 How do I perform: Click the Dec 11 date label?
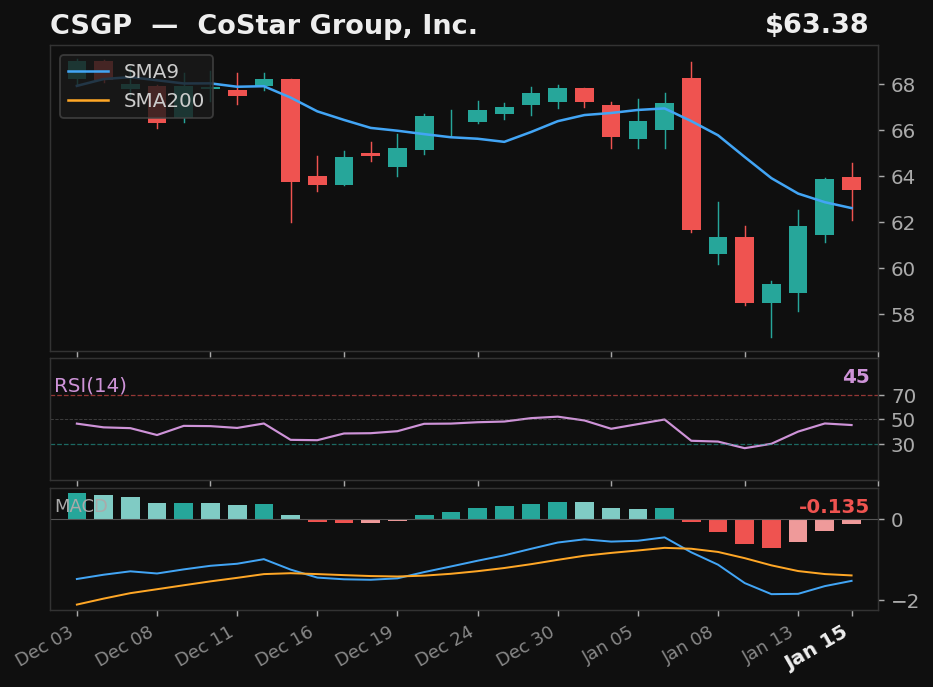(x=205, y=645)
